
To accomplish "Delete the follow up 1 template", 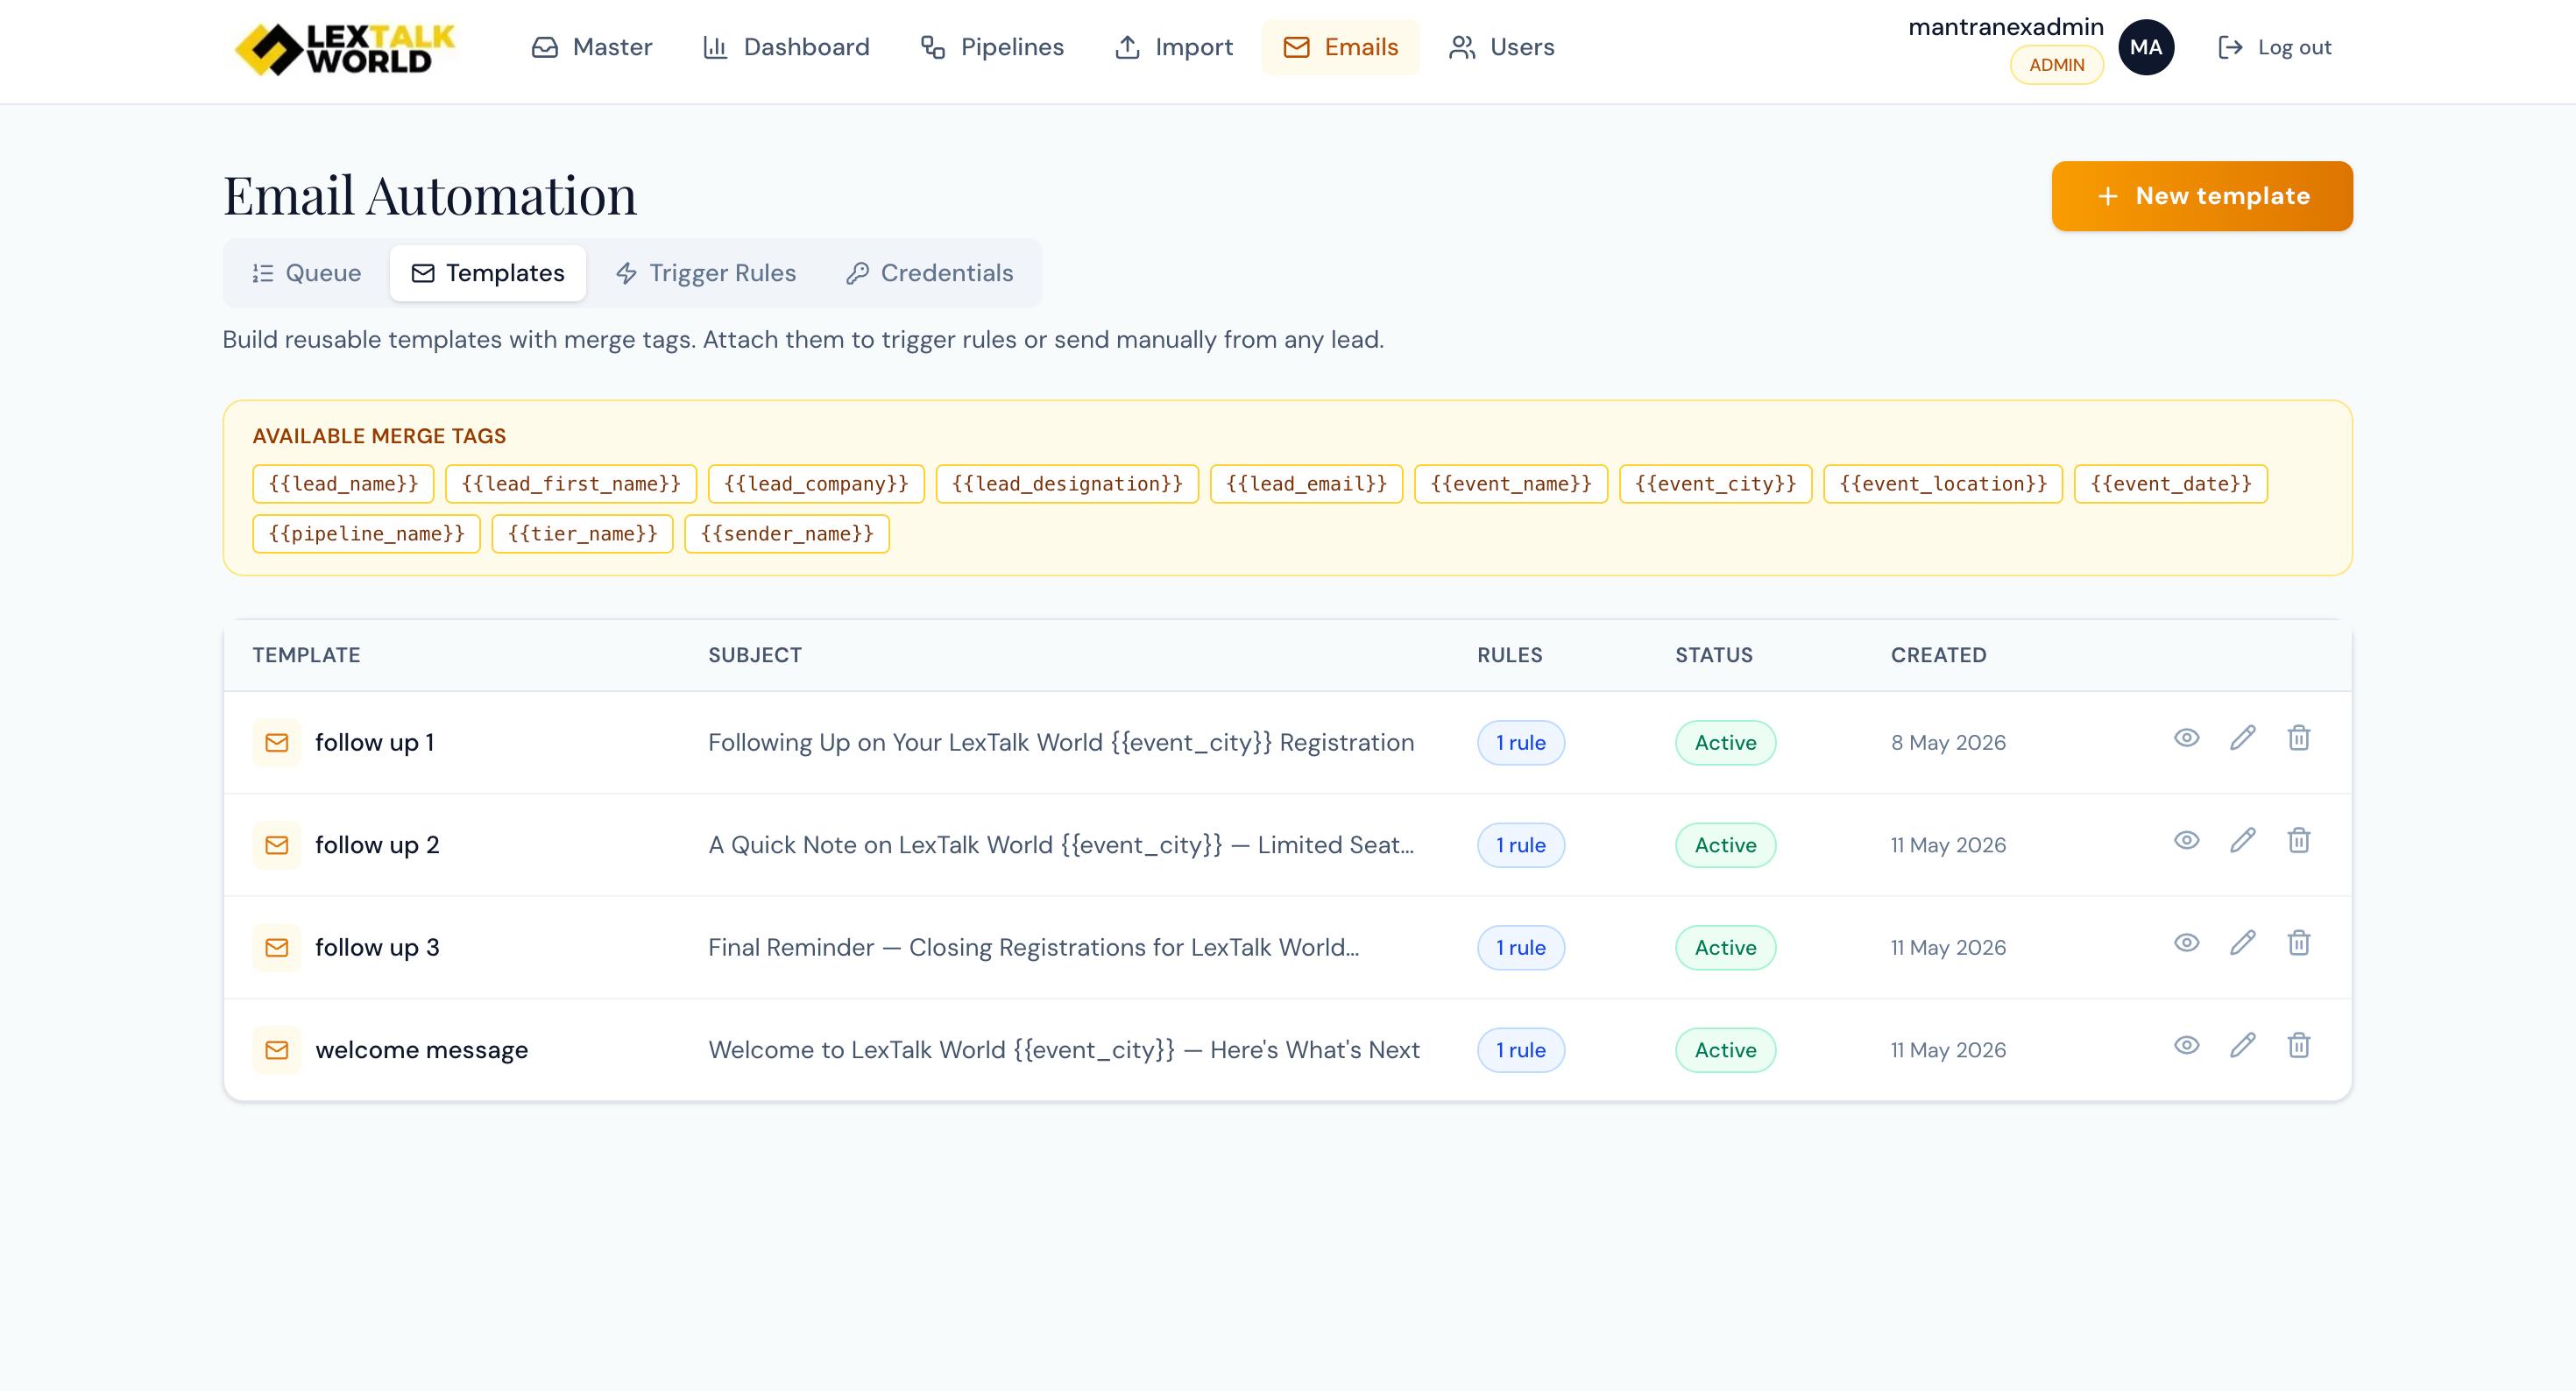I will coord(2299,738).
